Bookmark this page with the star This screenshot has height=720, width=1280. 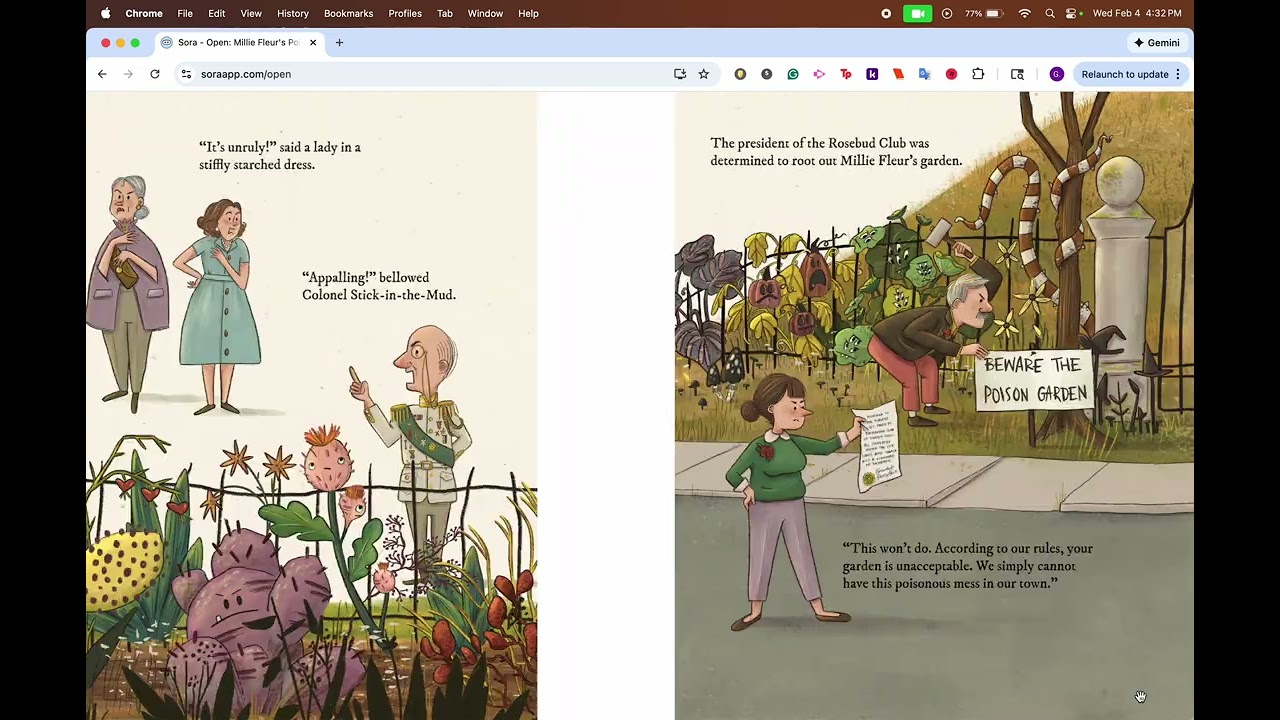(x=704, y=74)
